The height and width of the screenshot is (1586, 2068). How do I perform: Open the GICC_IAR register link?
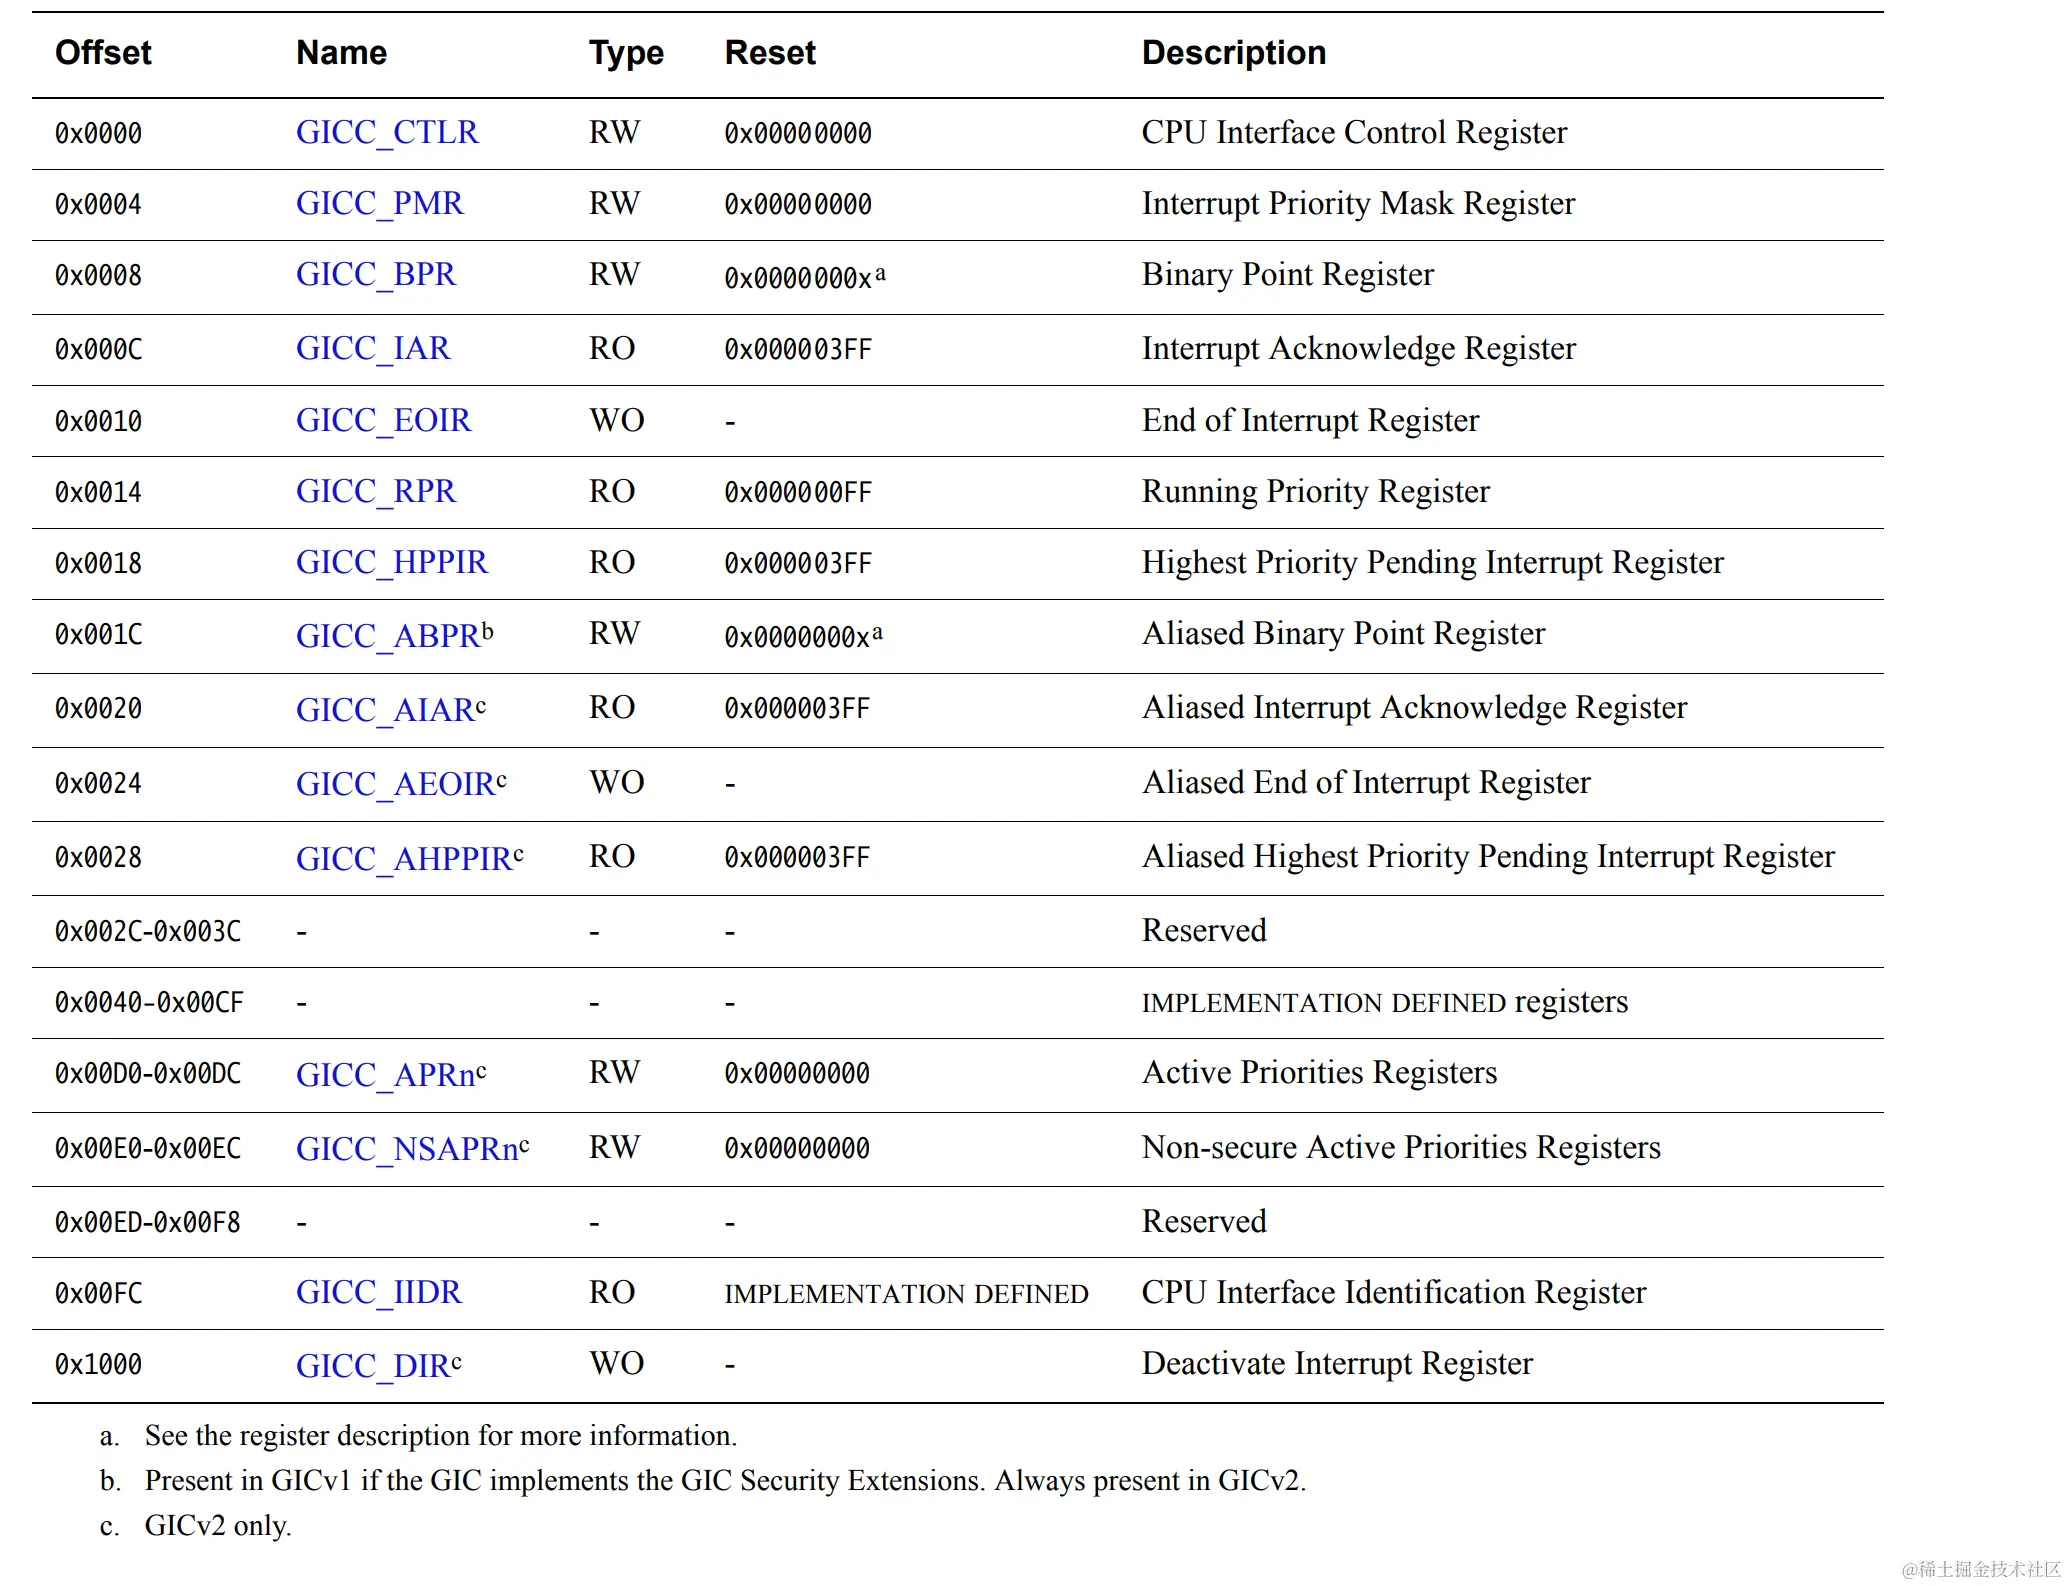click(372, 349)
